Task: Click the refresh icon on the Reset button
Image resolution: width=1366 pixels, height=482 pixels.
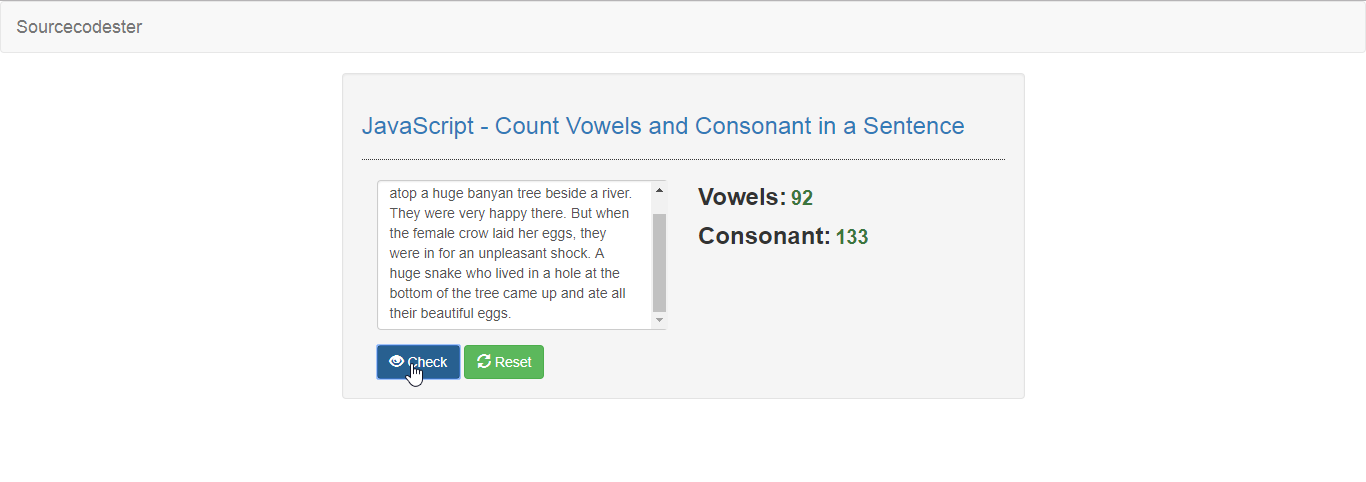Action: coord(484,362)
